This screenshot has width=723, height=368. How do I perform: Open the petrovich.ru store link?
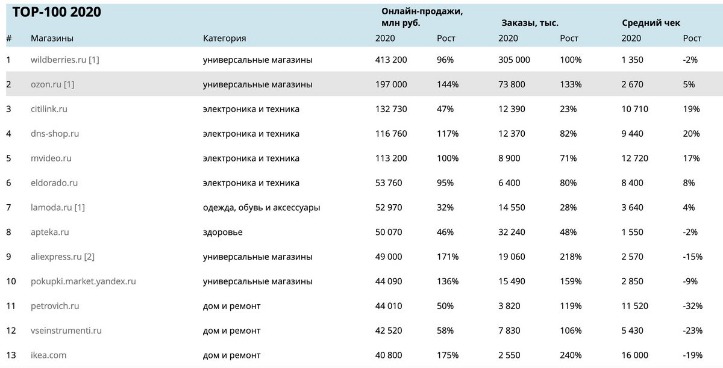[55, 306]
